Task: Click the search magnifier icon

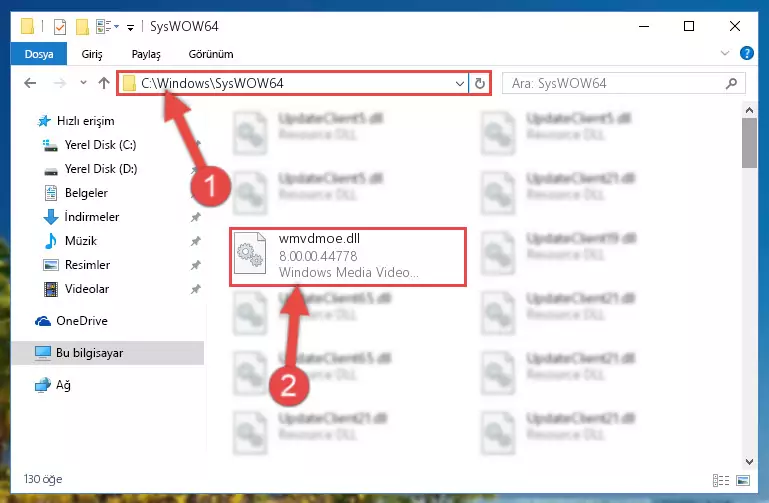Action: coord(731,84)
